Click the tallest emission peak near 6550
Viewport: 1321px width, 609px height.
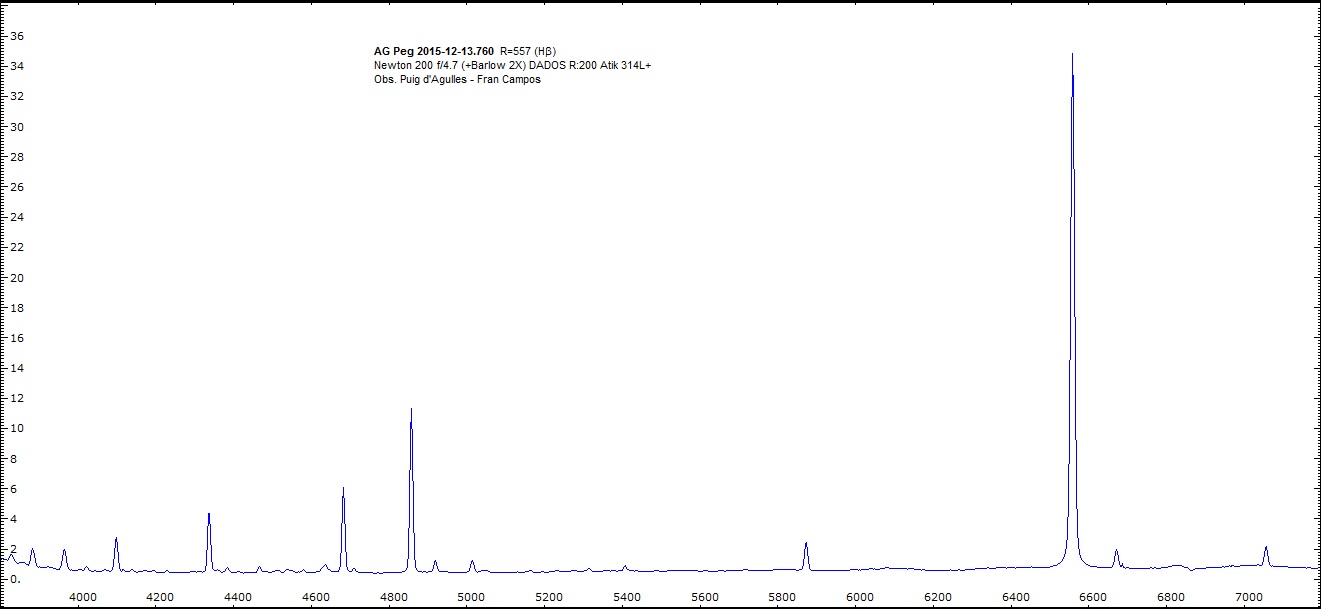(x=1072, y=56)
